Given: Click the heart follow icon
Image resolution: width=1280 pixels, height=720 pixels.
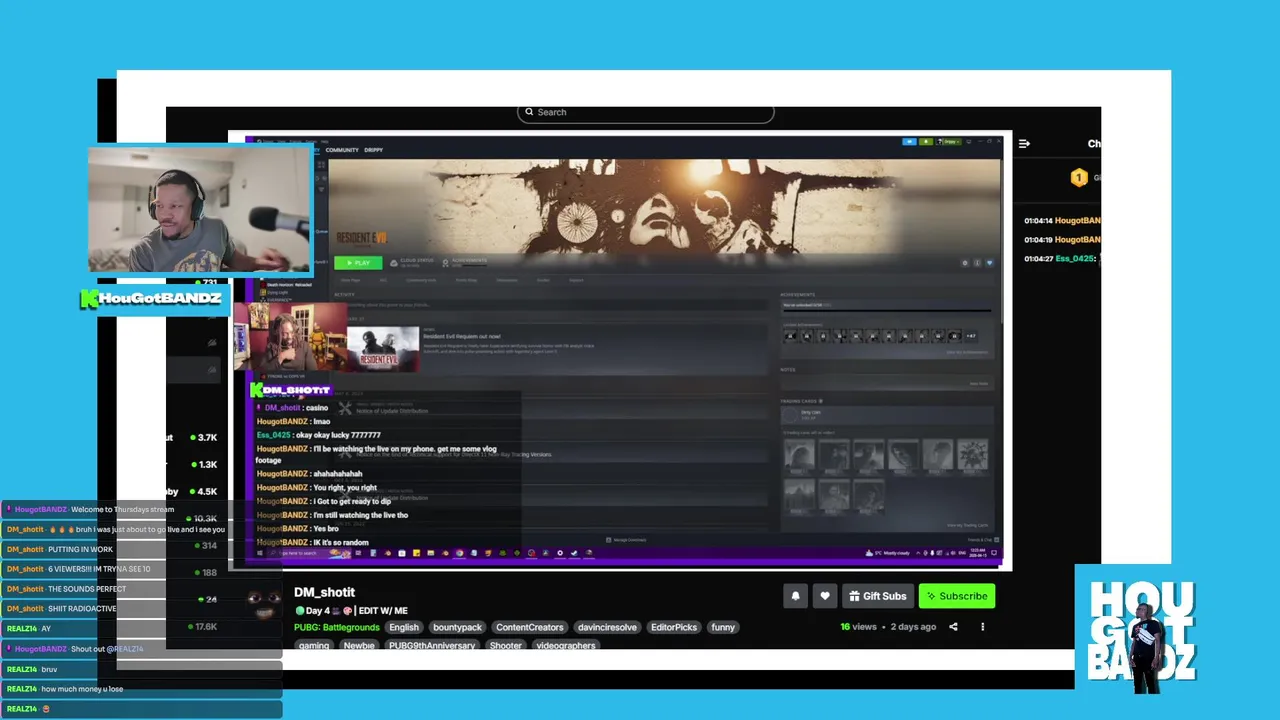Looking at the screenshot, I should (825, 596).
